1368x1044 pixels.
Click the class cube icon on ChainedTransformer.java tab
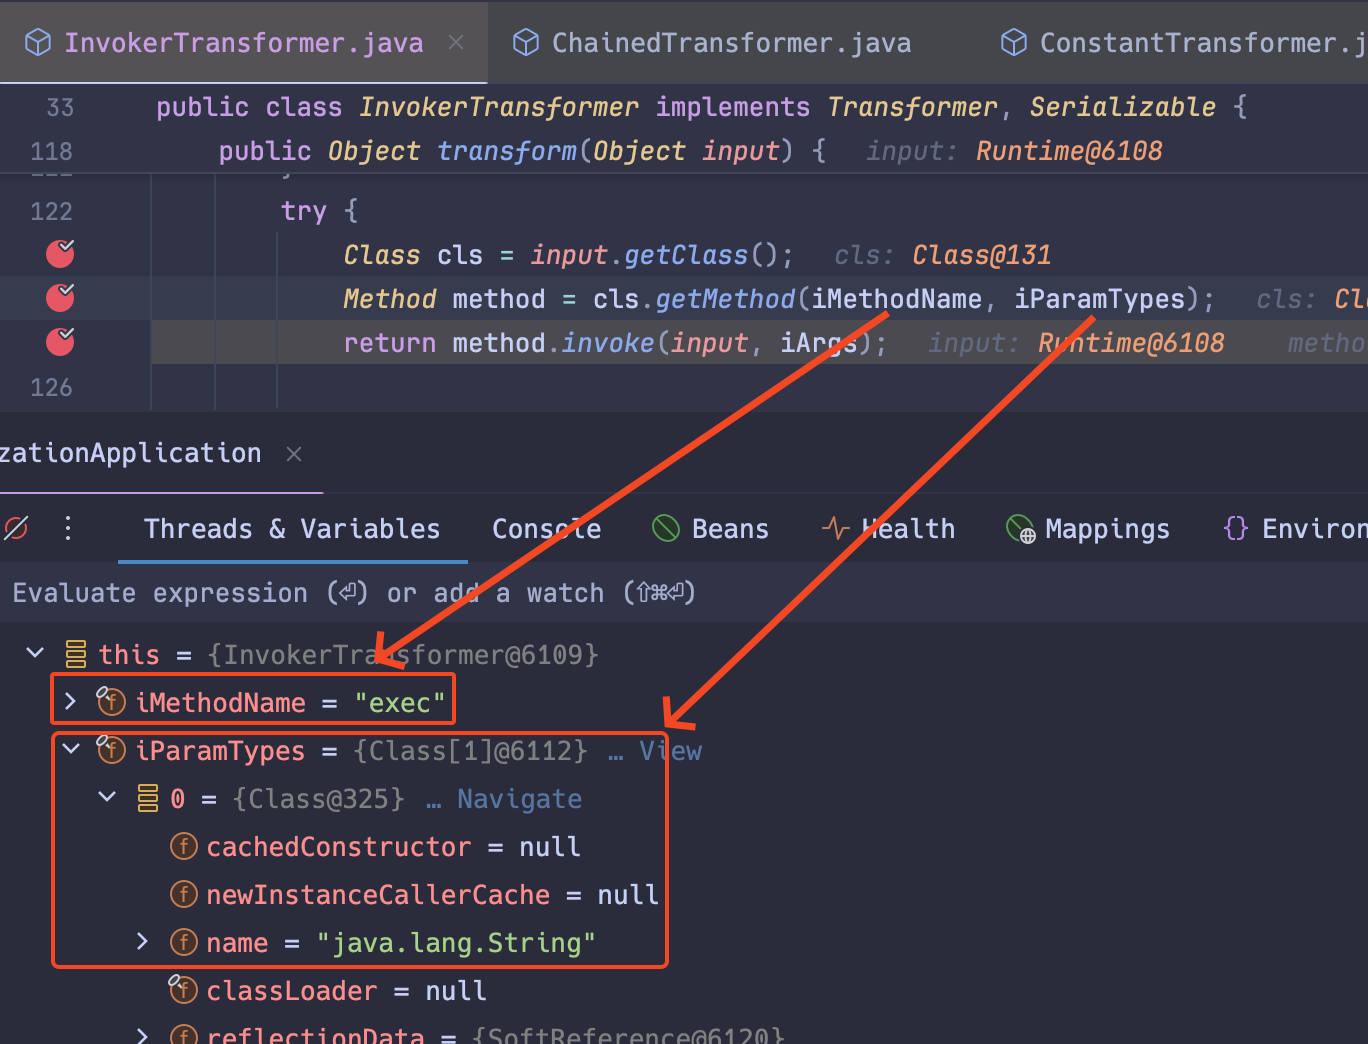[x=525, y=41]
